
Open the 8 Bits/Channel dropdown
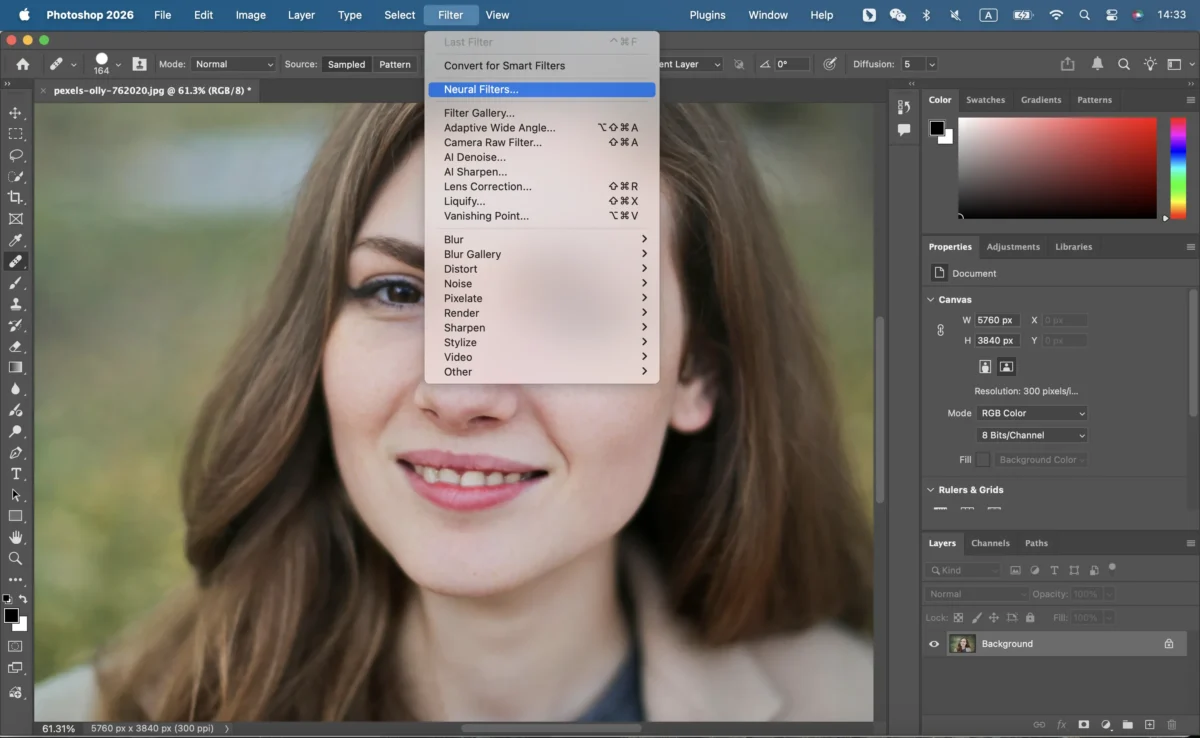coord(1032,435)
